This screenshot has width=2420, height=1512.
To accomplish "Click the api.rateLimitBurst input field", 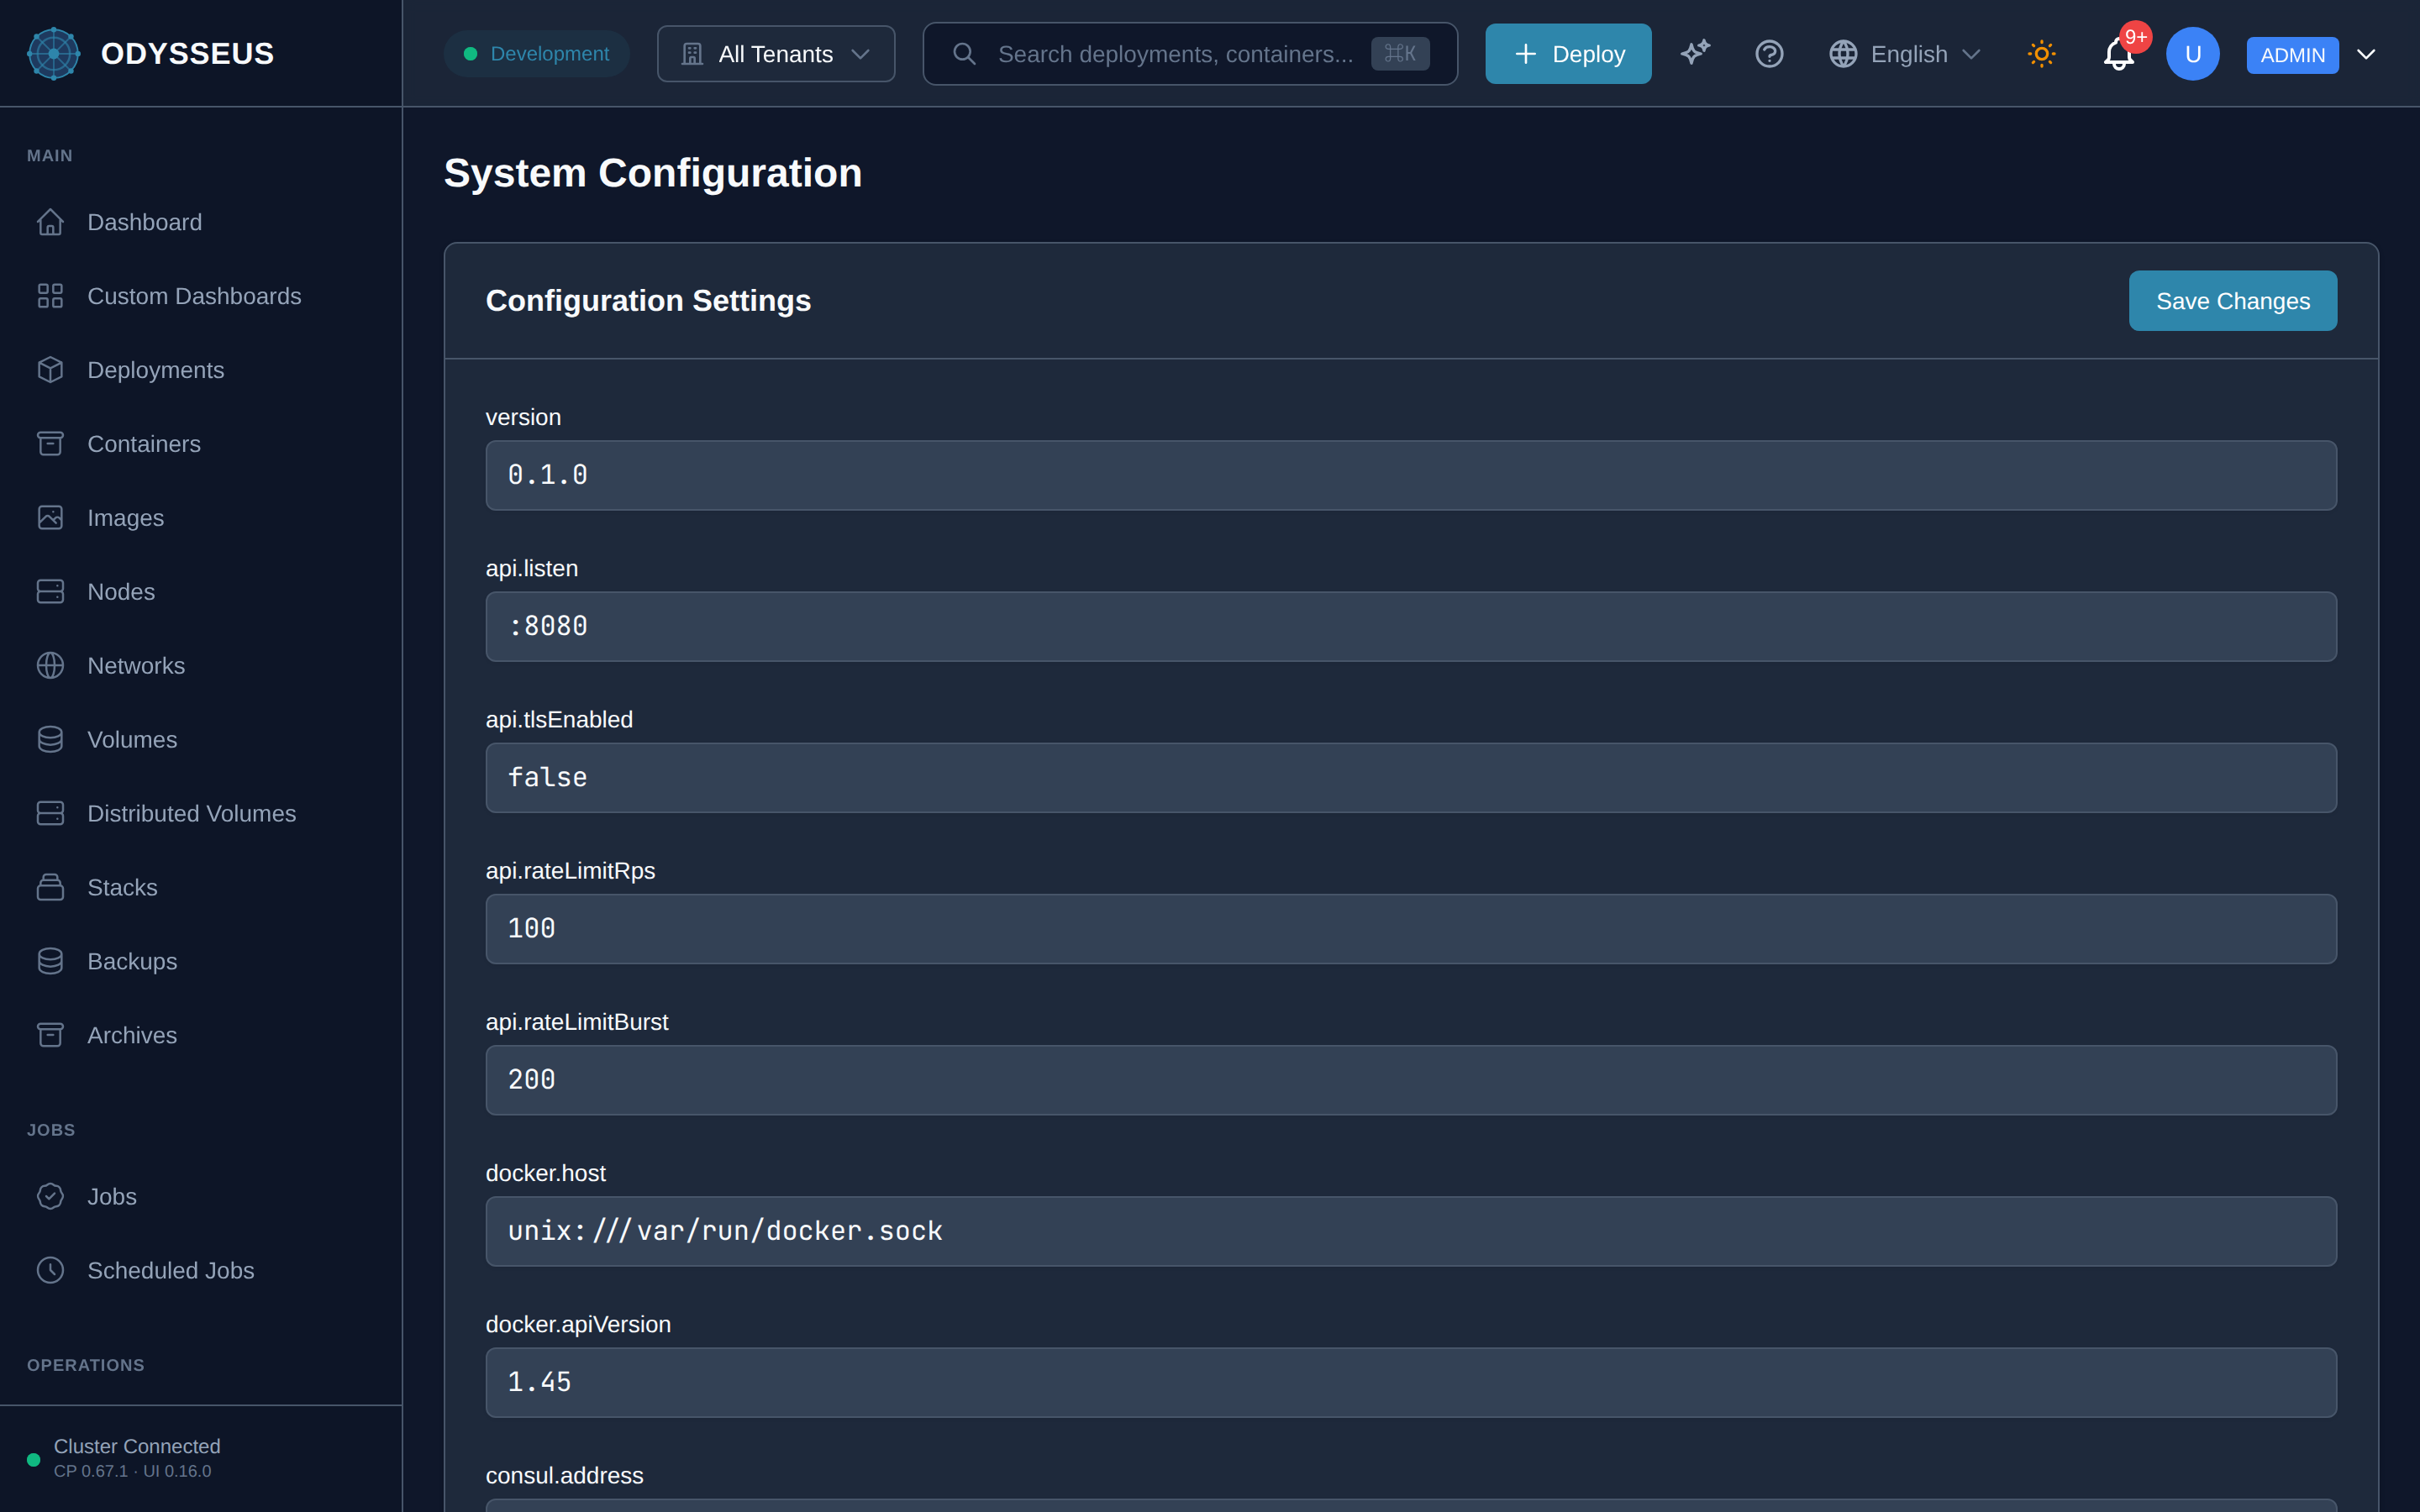I will [x=1411, y=1080].
